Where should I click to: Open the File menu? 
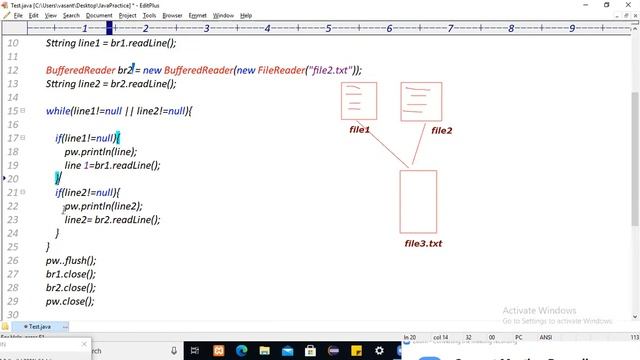(18, 16)
